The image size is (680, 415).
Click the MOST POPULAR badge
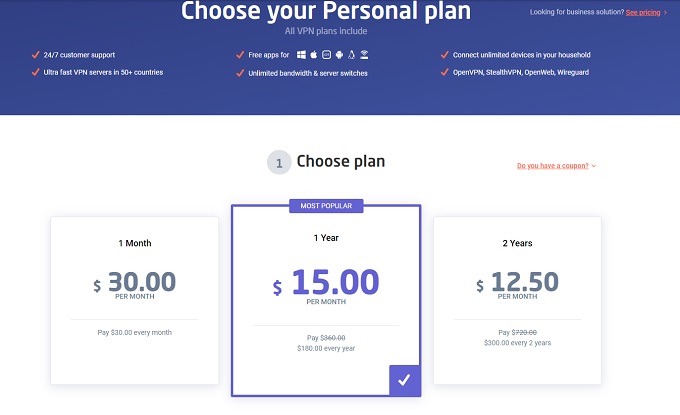coord(326,206)
